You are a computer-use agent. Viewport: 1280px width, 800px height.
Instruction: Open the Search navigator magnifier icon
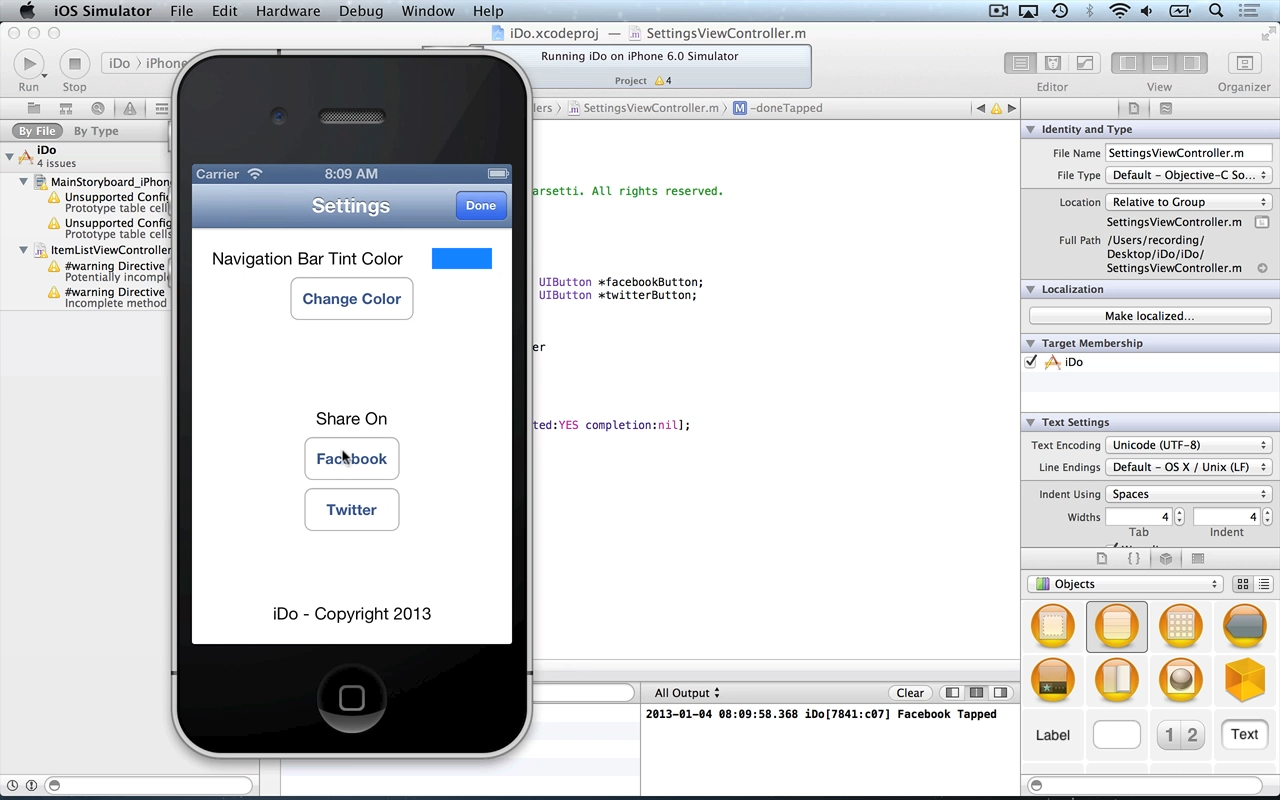(x=98, y=109)
